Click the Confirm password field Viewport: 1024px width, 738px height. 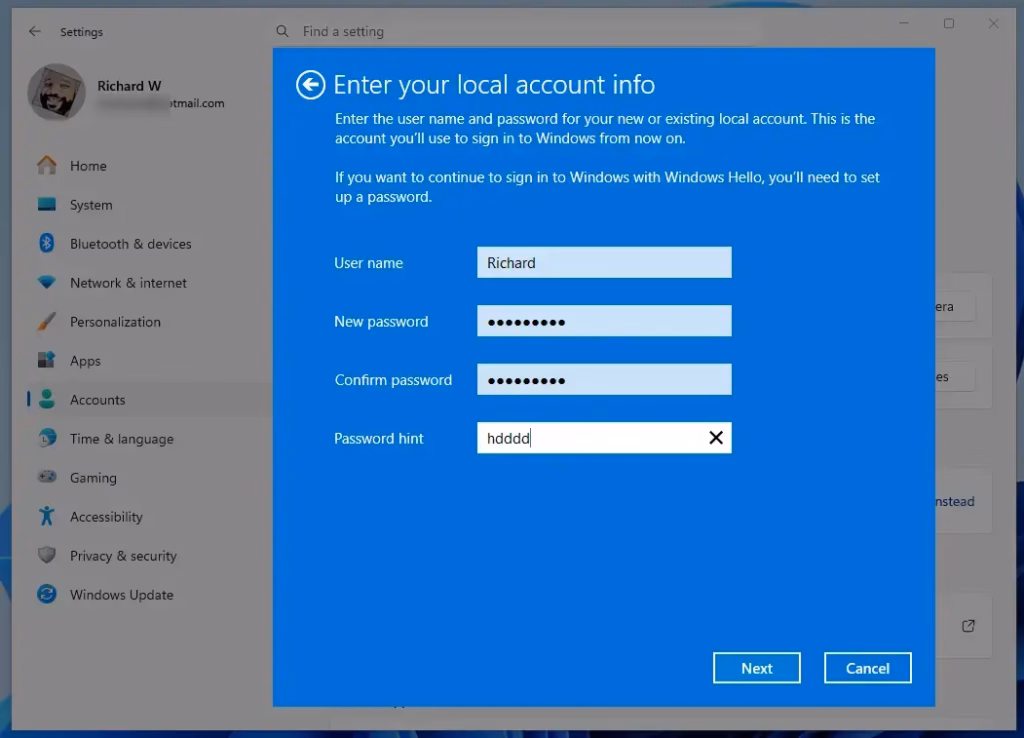[x=604, y=380]
